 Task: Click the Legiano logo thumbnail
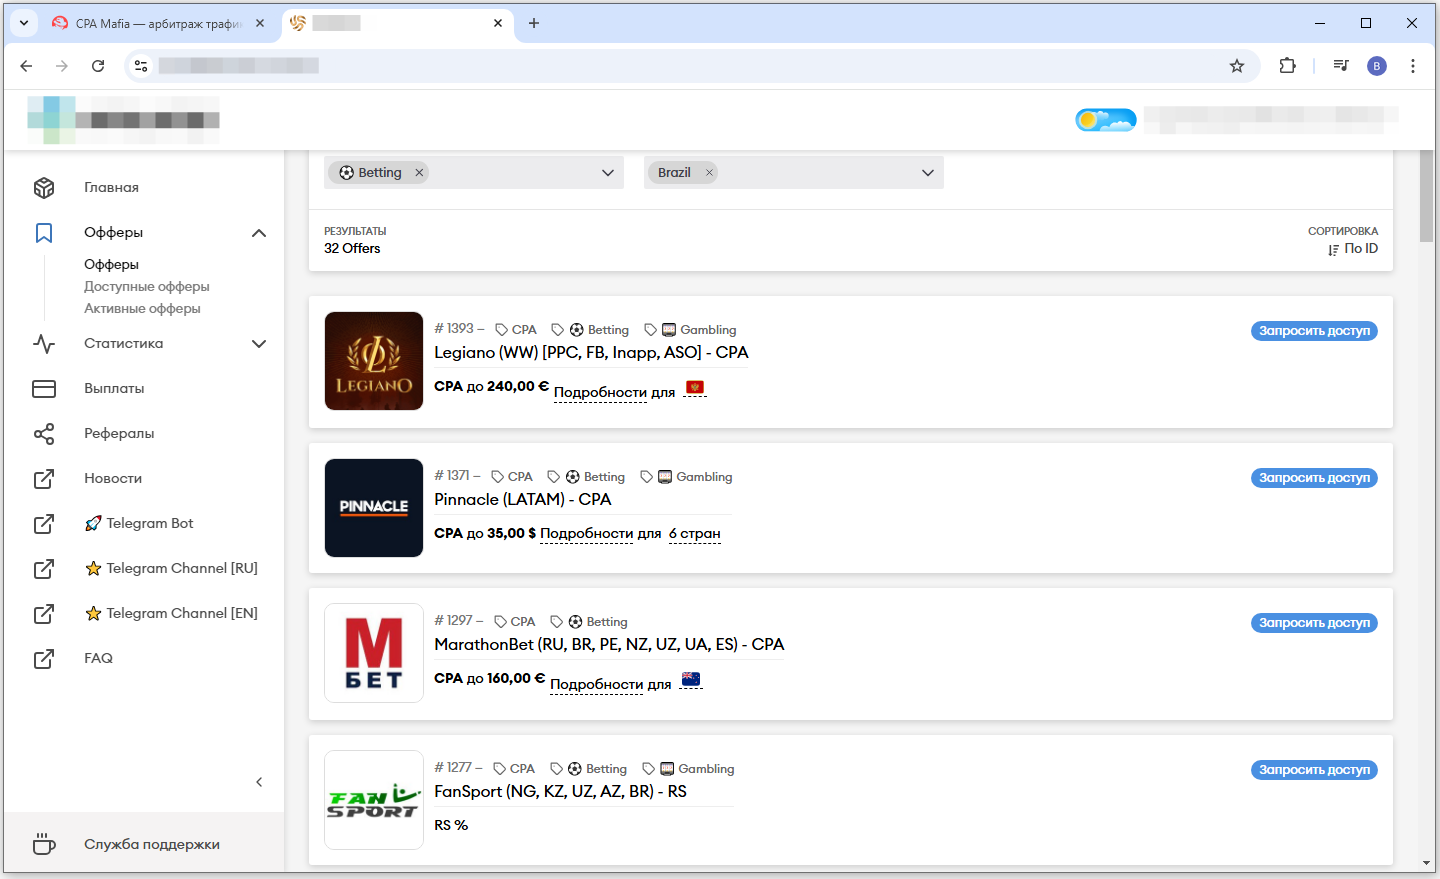point(374,361)
